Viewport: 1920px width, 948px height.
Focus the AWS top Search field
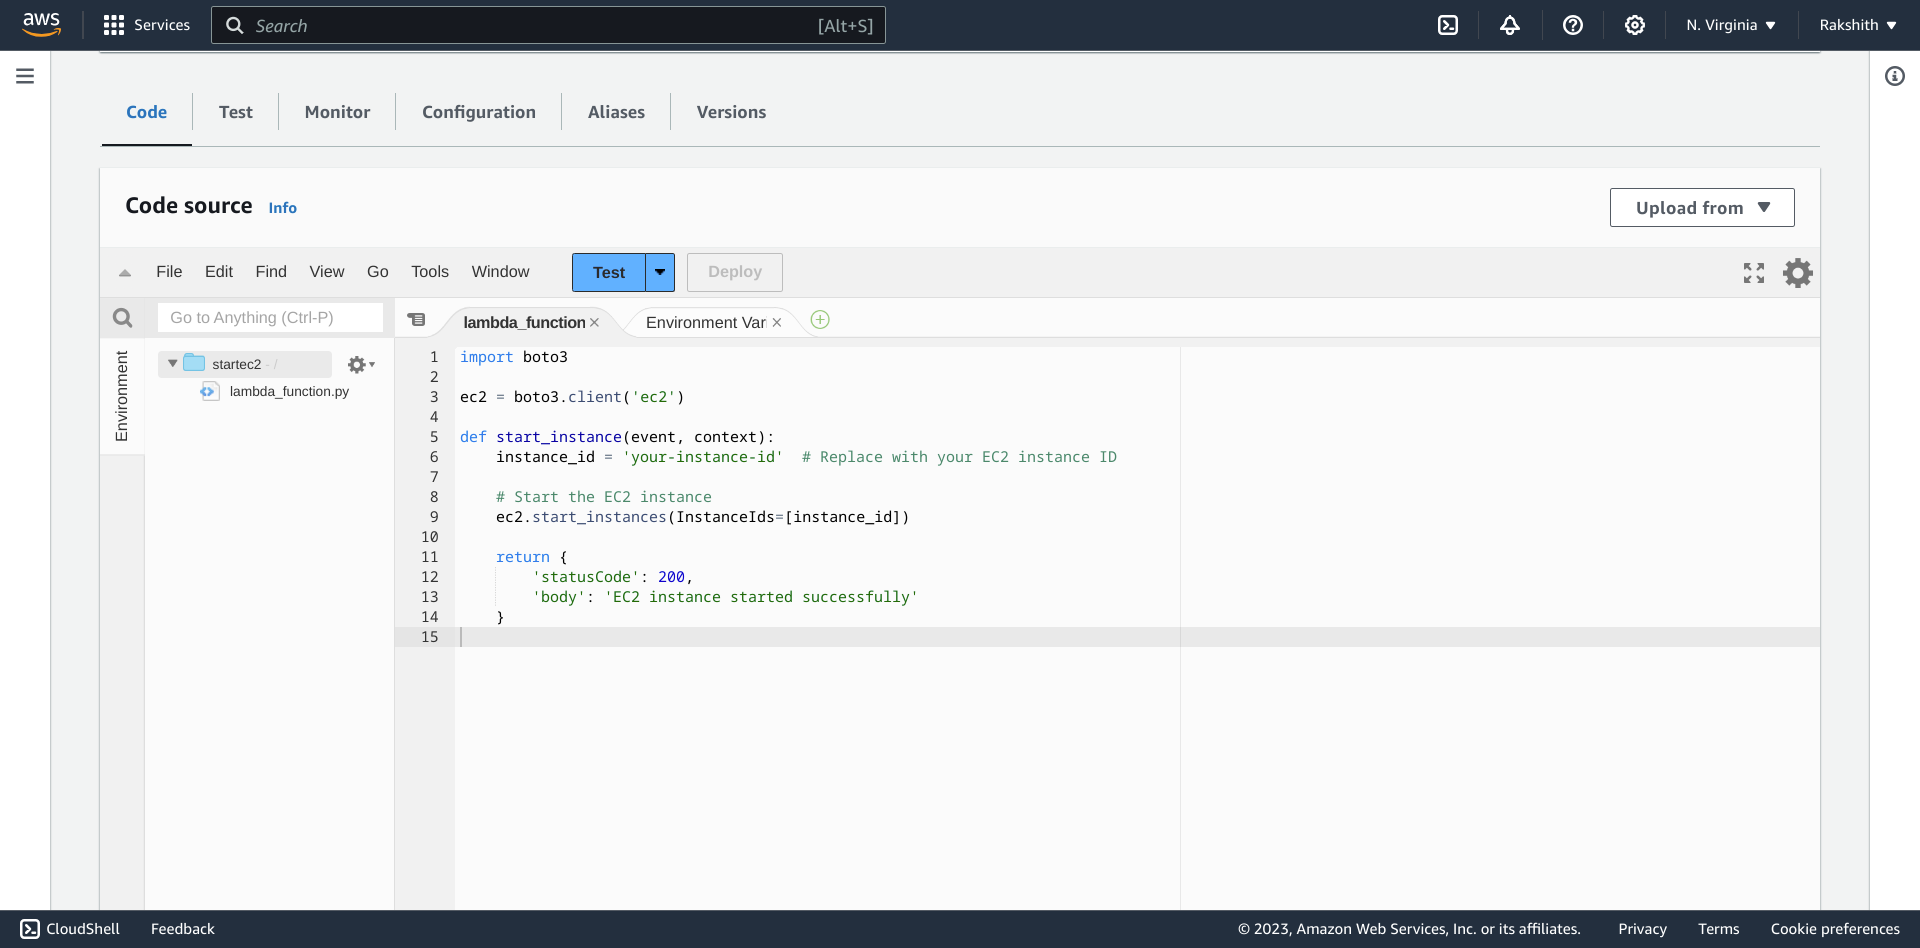pyautogui.click(x=548, y=25)
